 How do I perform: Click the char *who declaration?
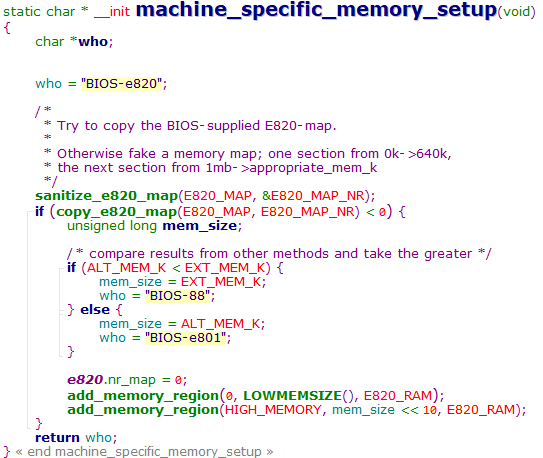(74, 42)
